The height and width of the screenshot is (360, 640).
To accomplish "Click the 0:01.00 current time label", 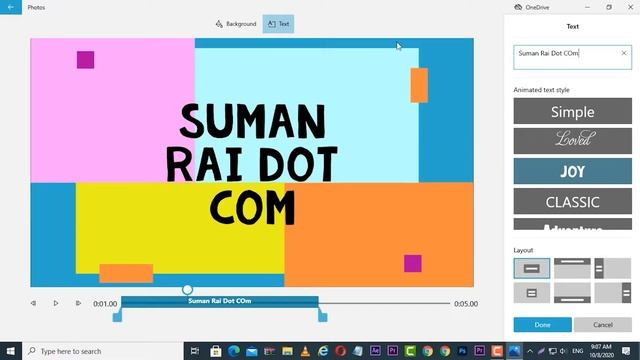I will [105, 304].
